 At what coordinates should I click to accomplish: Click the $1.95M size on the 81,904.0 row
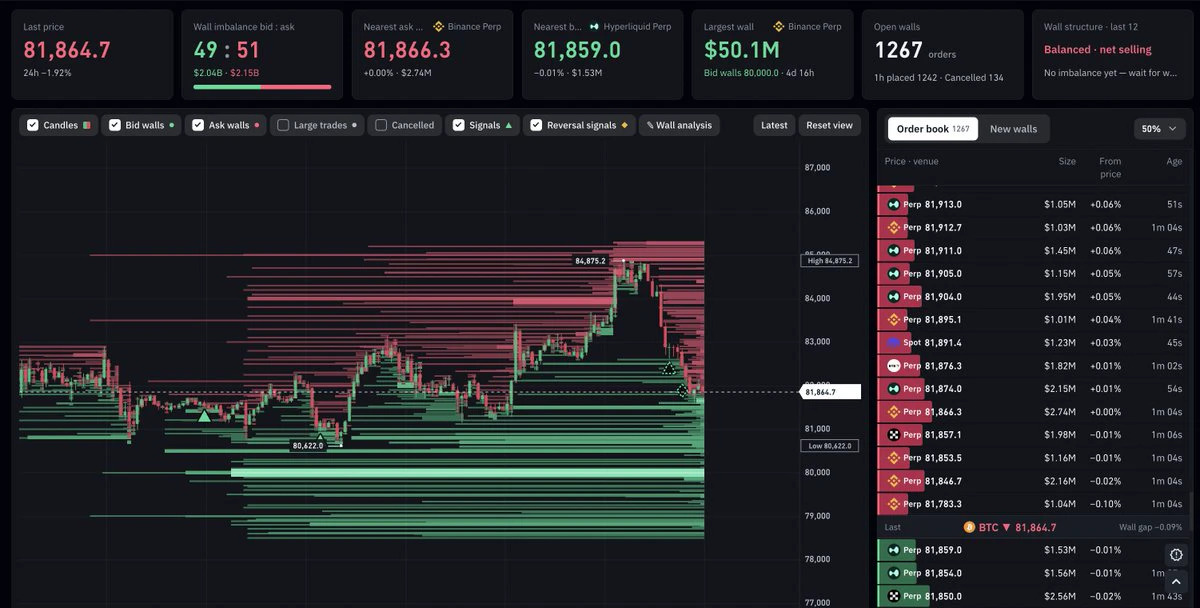pos(1060,297)
